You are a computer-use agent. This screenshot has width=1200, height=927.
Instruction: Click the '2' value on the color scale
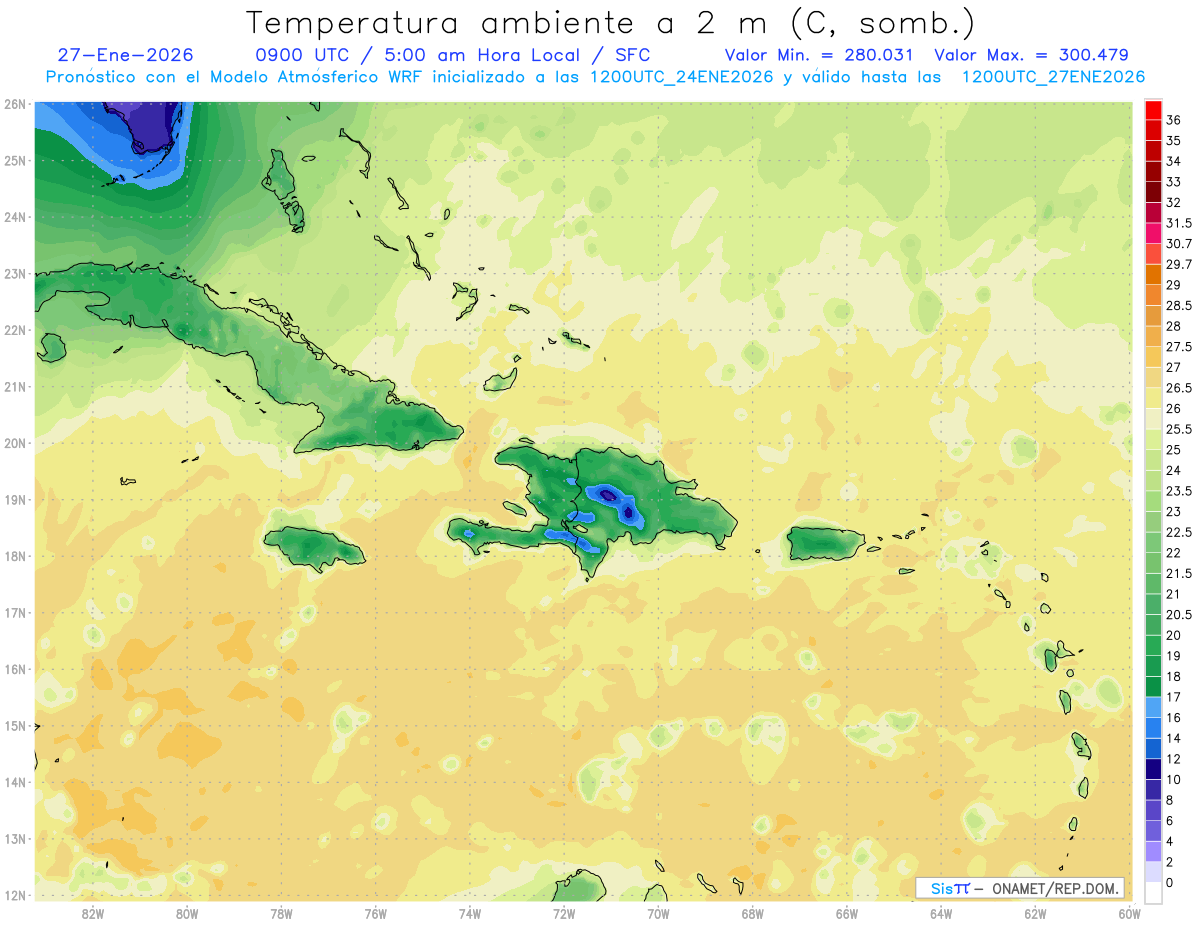1170,862
